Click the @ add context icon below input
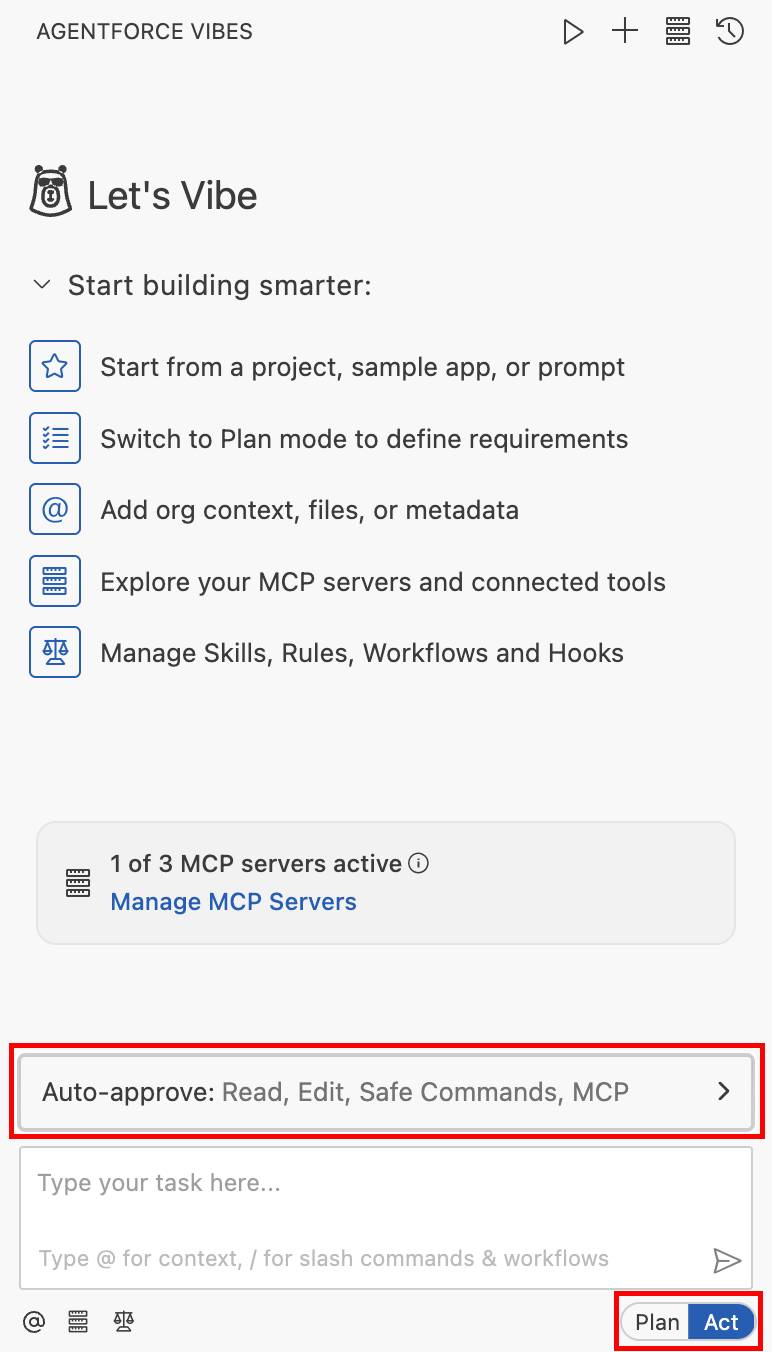This screenshot has height=1352, width=772. (x=34, y=1322)
